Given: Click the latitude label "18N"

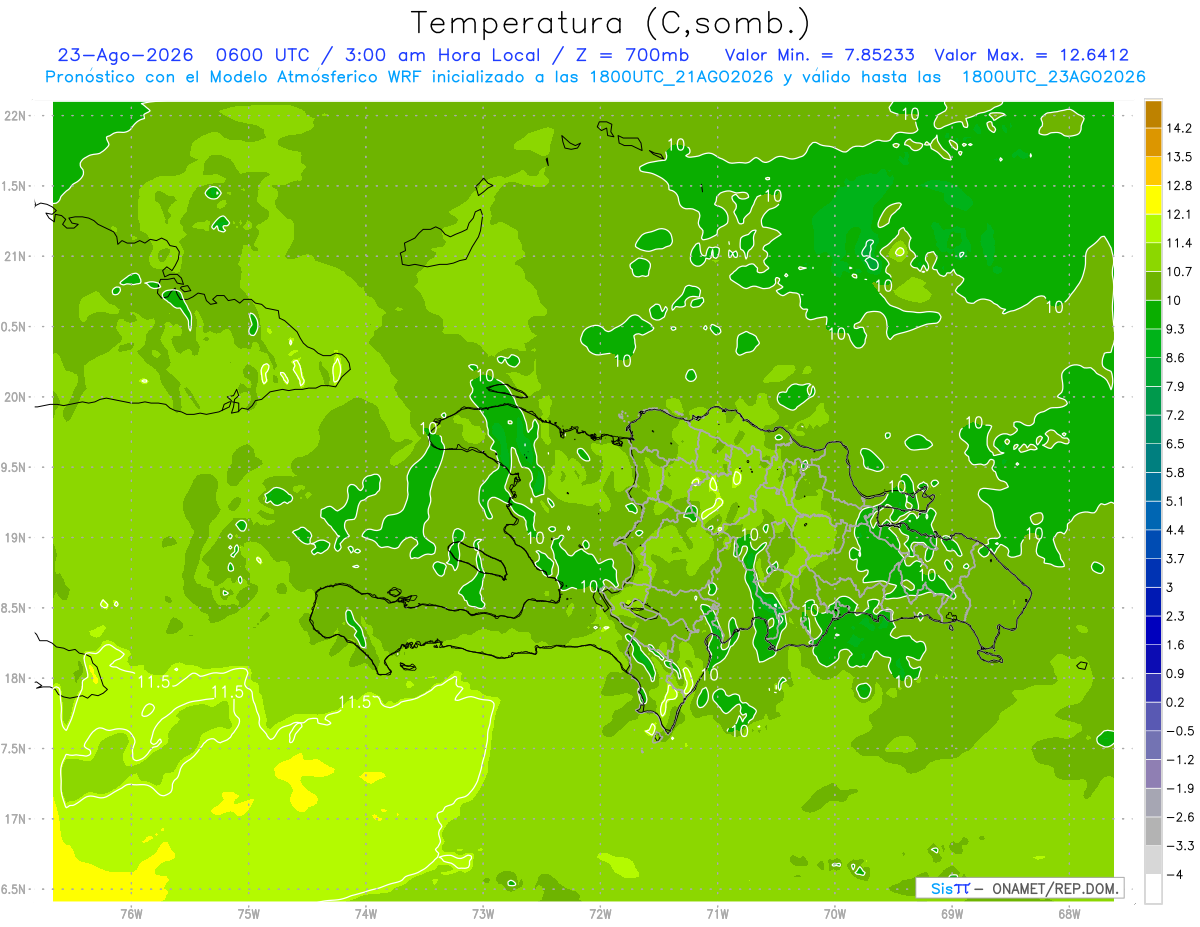Looking at the screenshot, I should coord(16,678).
